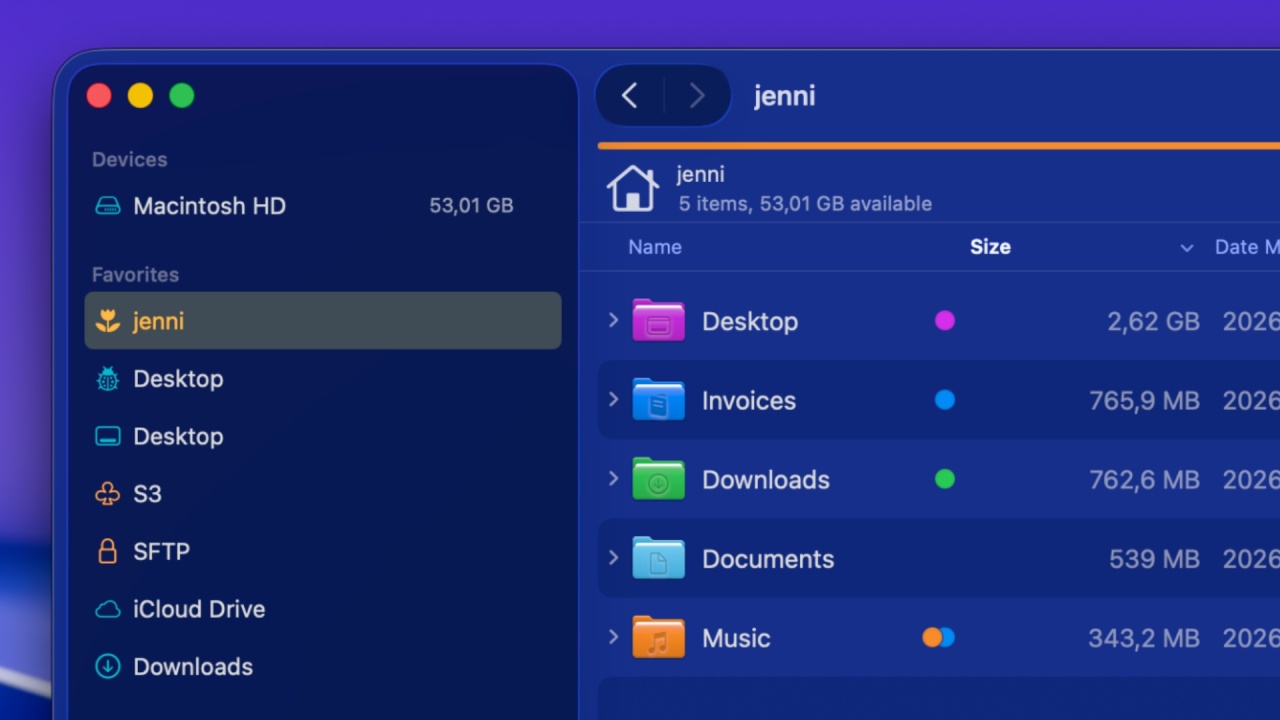
Task: Click the bug icon beside the first Desktop favorite
Action: click(107, 379)
